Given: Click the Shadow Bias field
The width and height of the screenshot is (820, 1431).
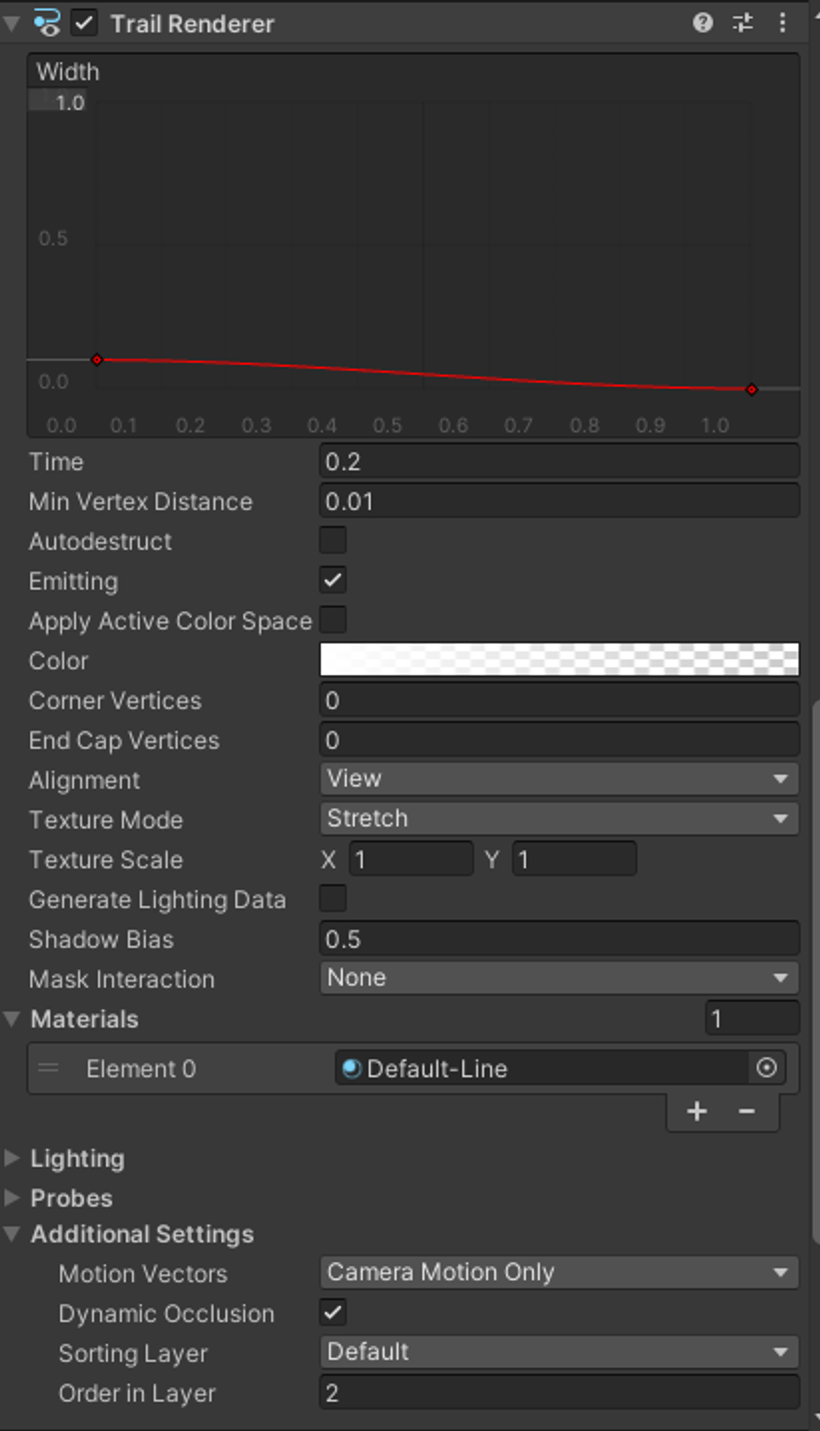Looking at the screenshot, I should coord(559,938).
